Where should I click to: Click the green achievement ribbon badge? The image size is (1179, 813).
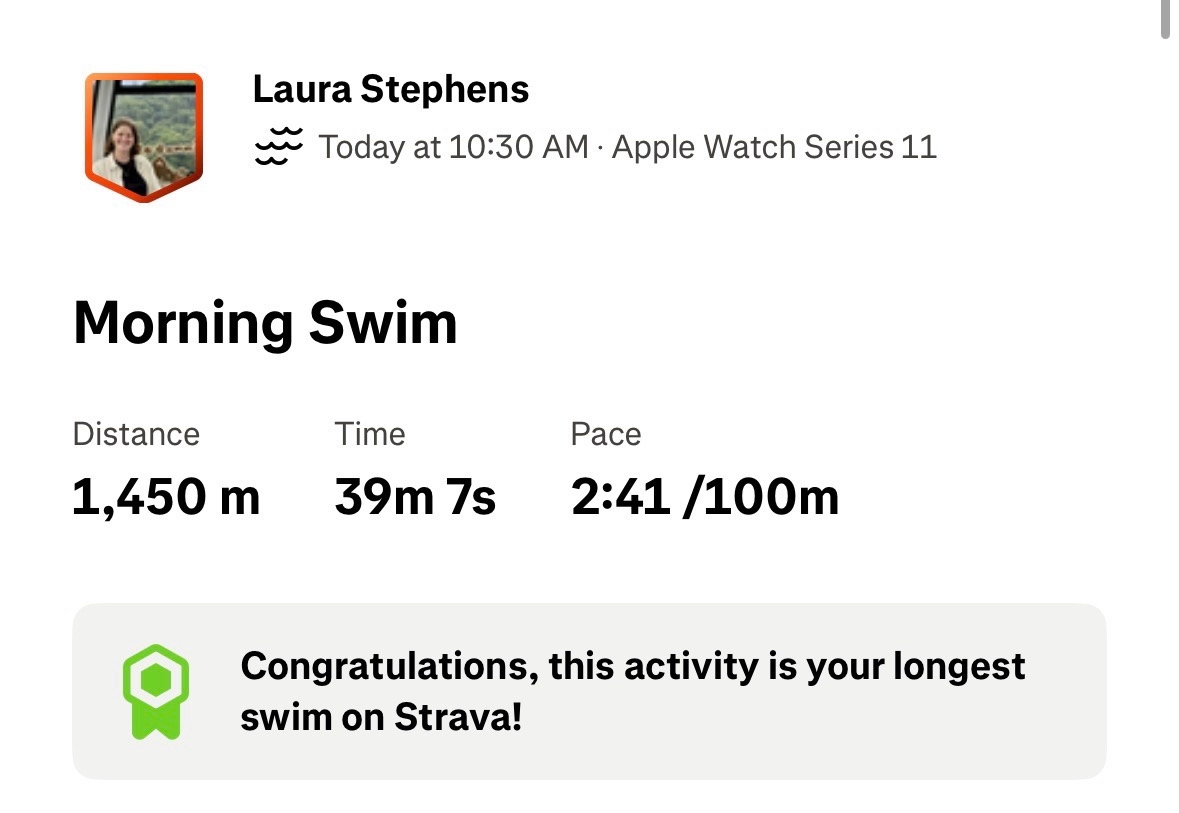(155, 691)
